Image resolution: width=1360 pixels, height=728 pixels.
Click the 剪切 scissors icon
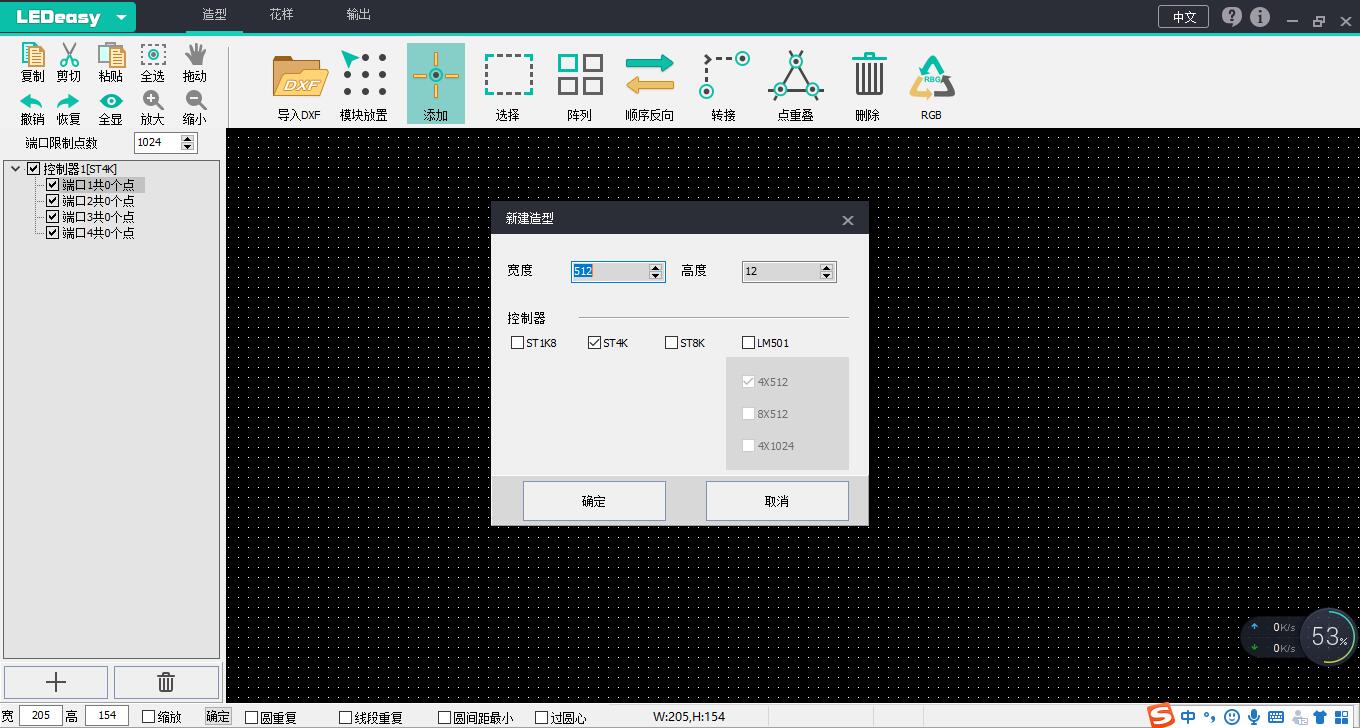point(69,55)
